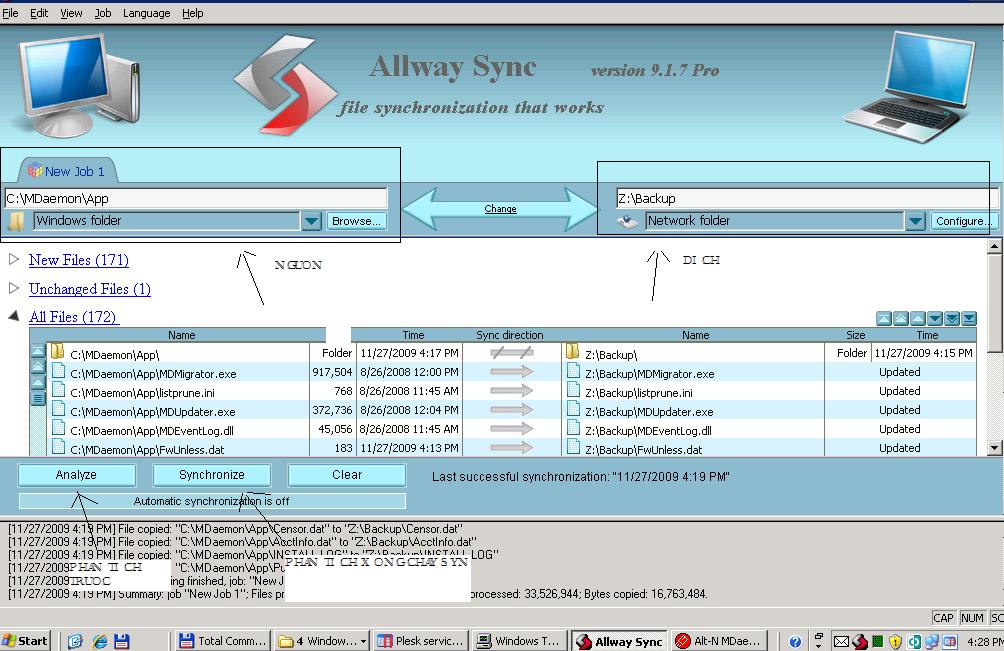
Task: Click the crossed-out sync direction icon for folder row
Action: click(x=512, y=353)
